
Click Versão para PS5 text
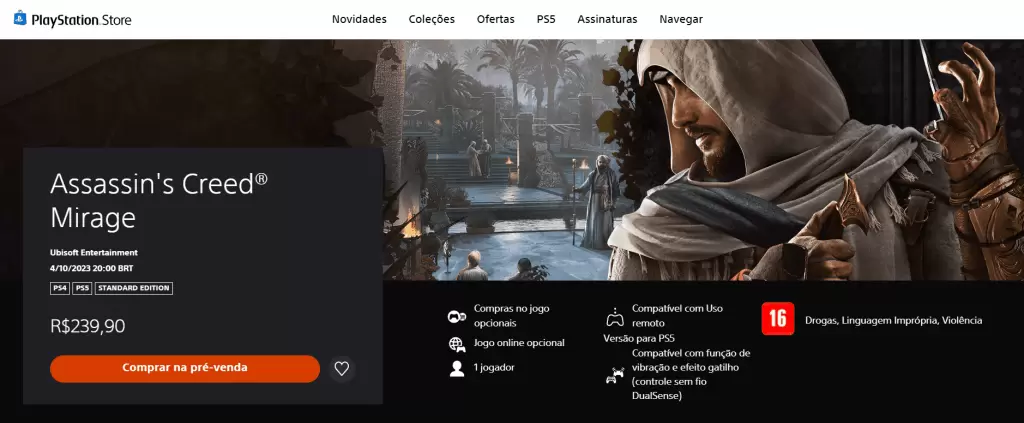click(x=639, y=338)
